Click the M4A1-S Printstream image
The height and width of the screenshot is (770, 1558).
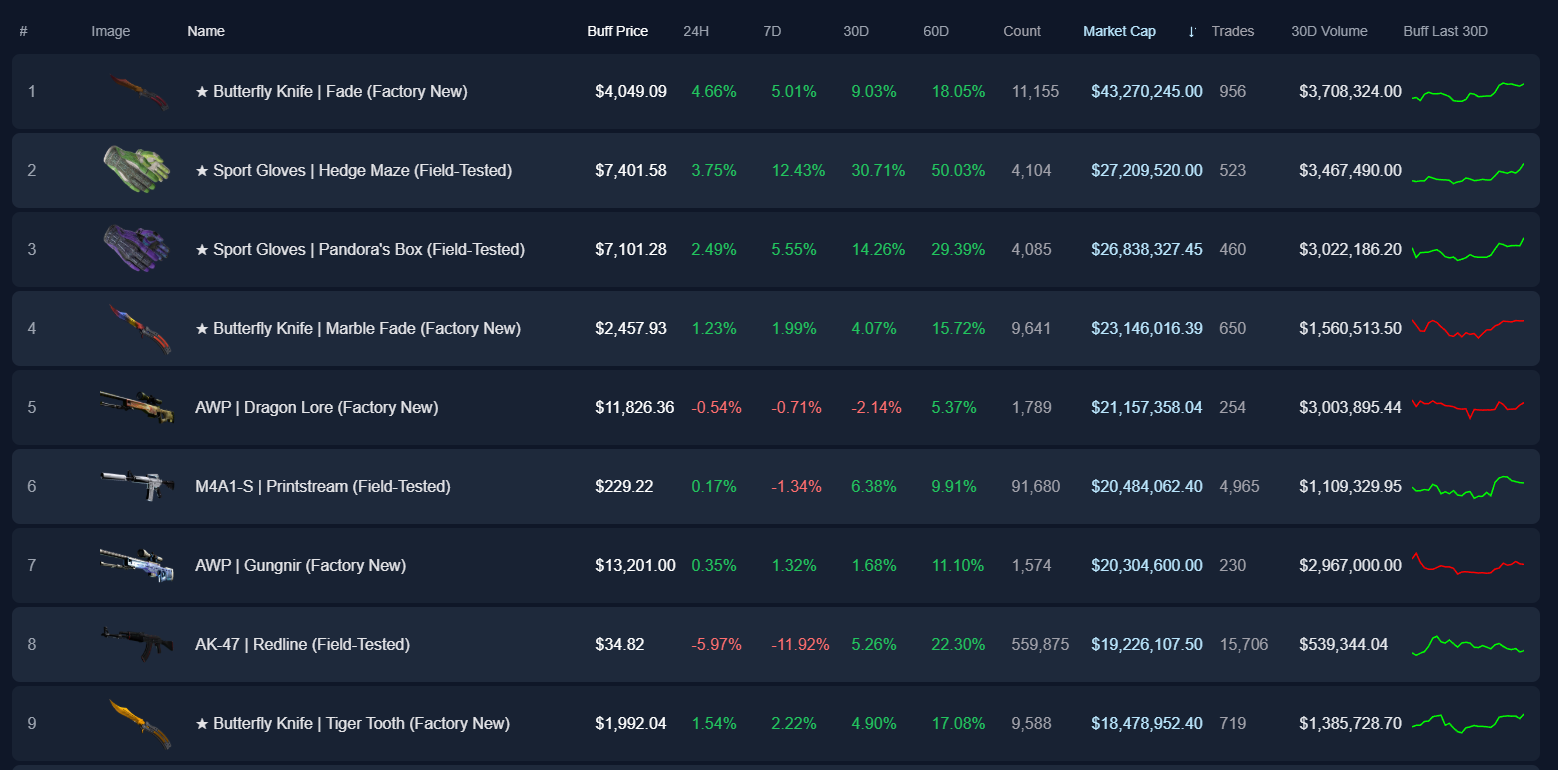coord(137,485)
